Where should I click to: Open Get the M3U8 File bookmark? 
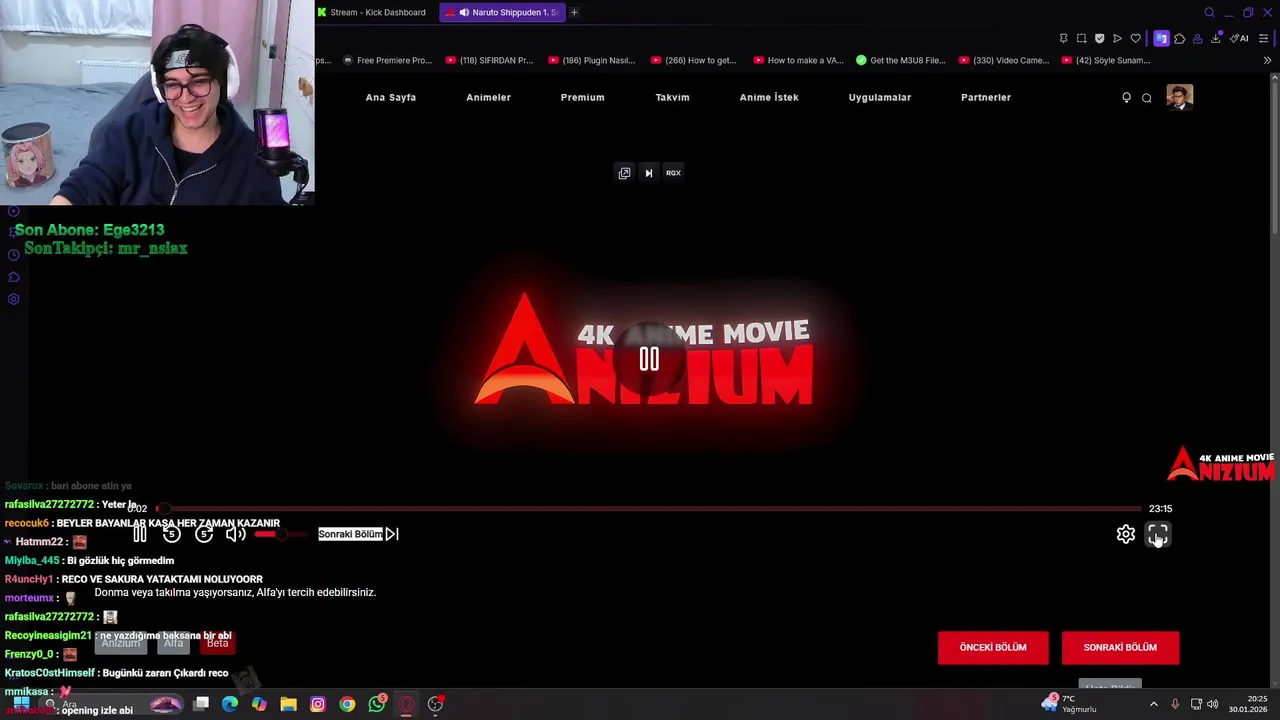[901, 60]
